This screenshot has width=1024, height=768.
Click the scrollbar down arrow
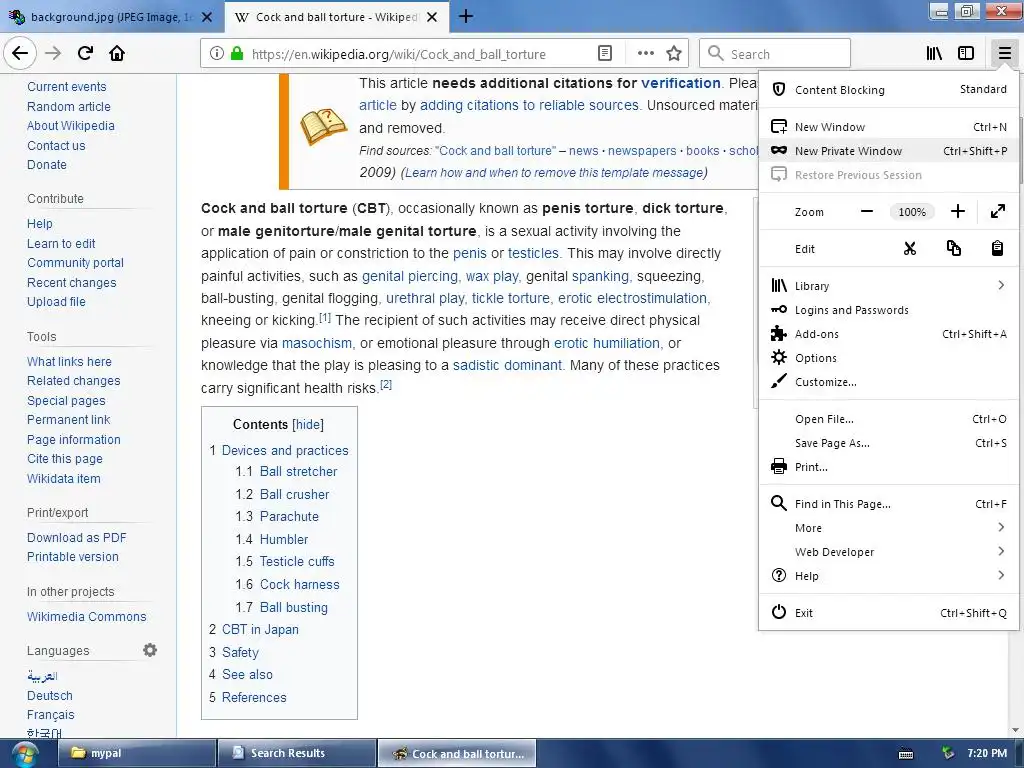coord(1015,731)
